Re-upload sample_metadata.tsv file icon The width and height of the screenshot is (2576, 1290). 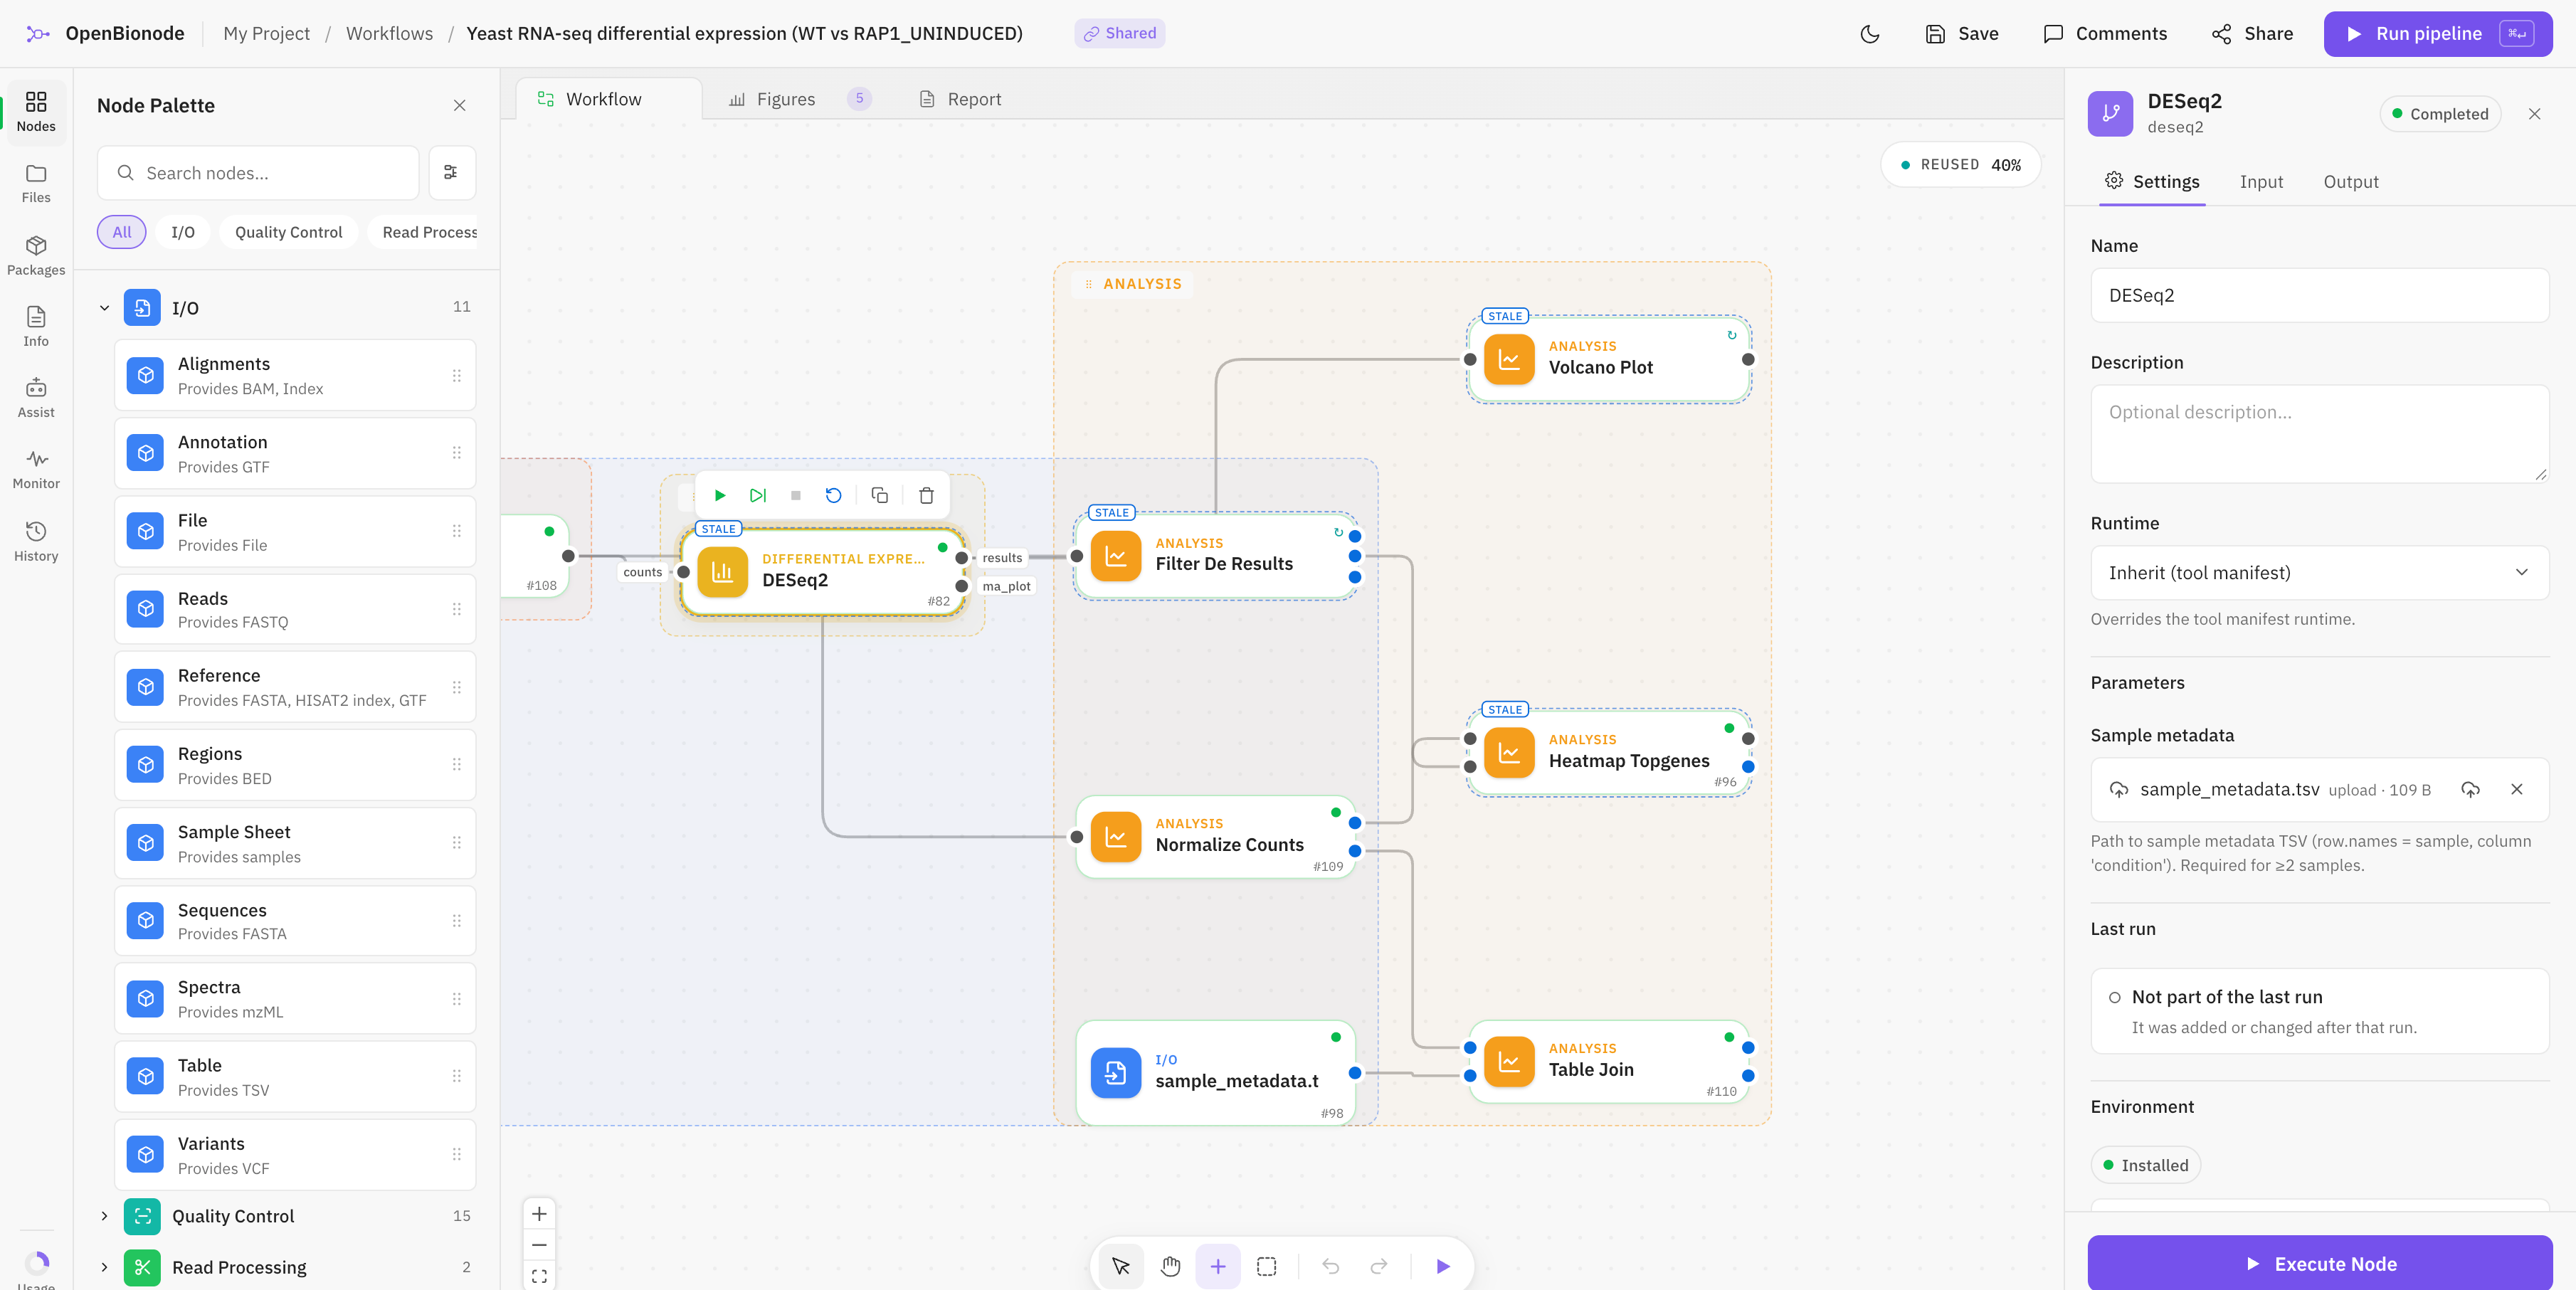click(x=2470, y=789)
